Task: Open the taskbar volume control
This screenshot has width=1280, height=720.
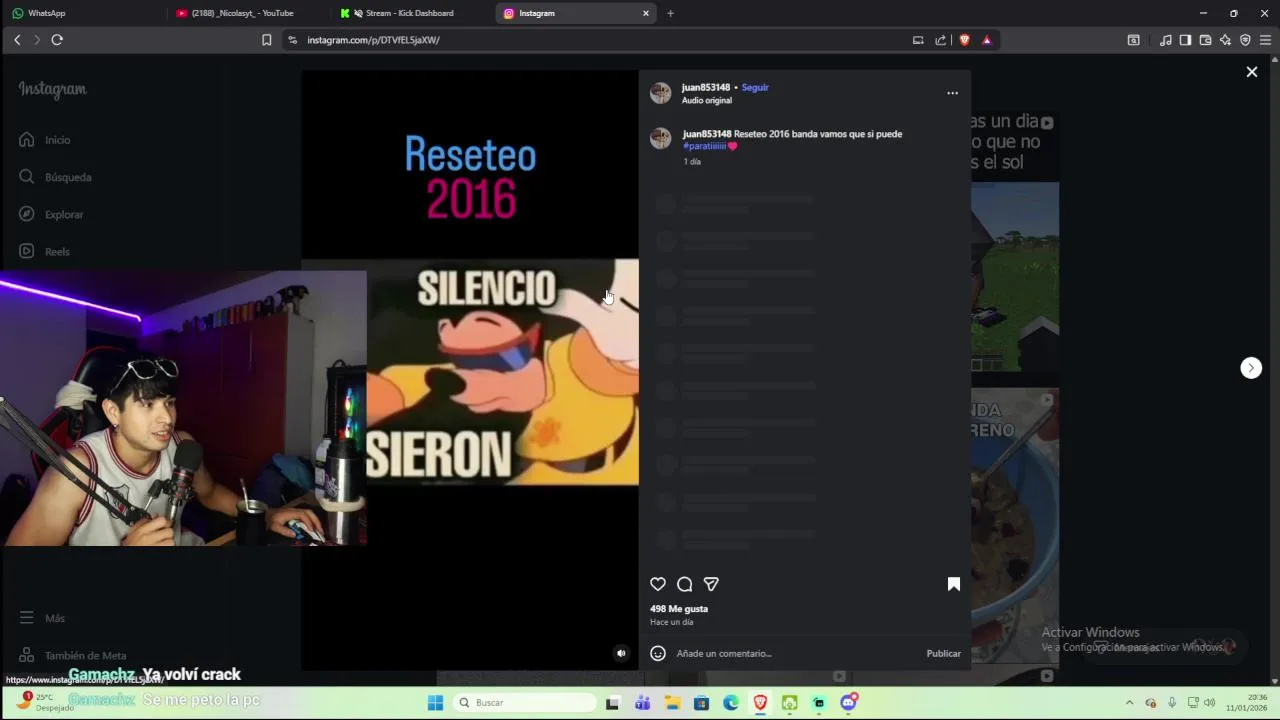Action: tap(1209, 703)
